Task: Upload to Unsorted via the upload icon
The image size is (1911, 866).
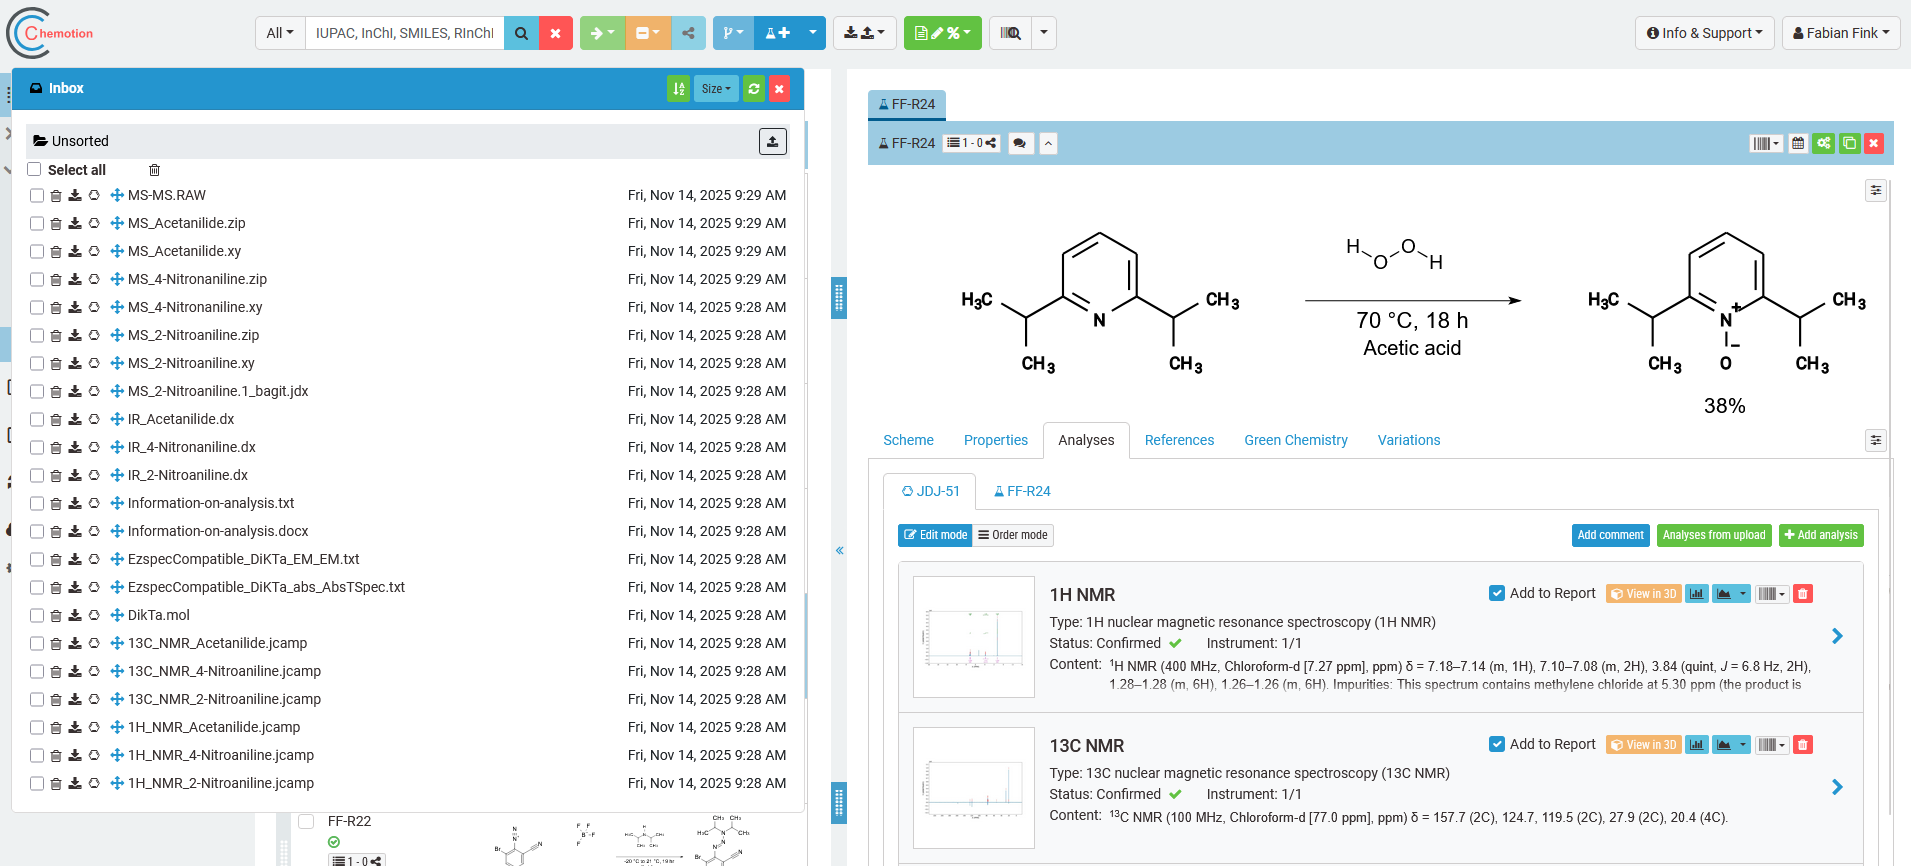Action: [772, 142]
